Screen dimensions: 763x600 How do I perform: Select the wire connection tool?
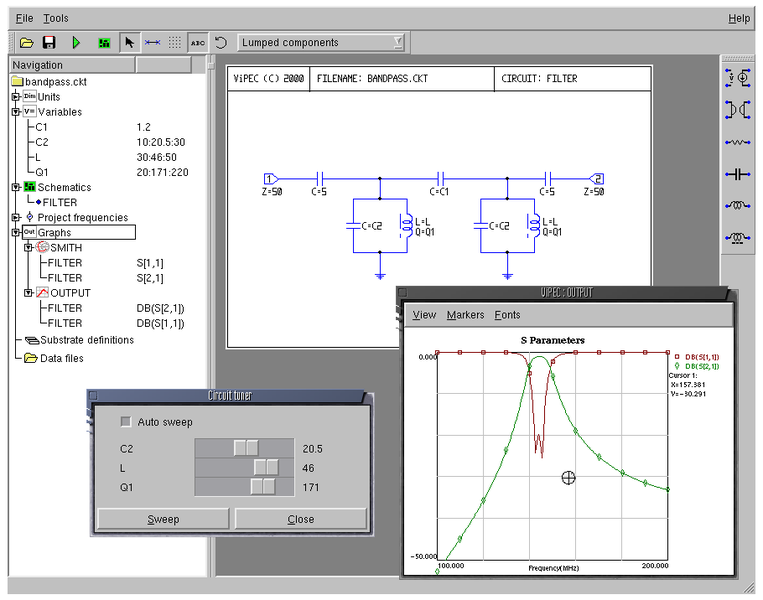pyautogui.click(x=152, y=43)
